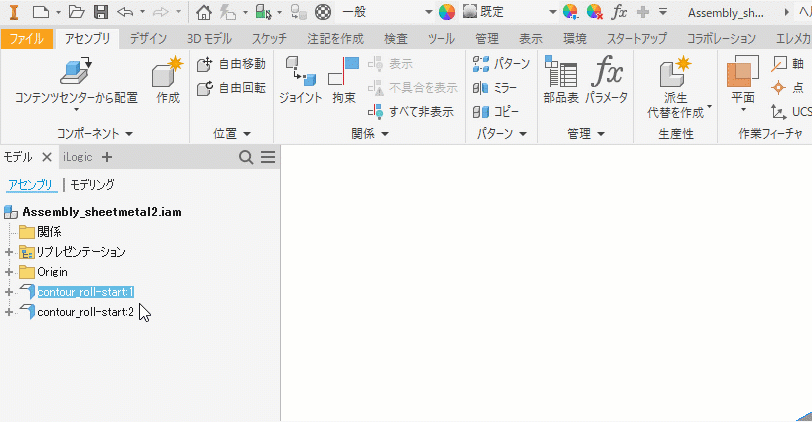Select the 自由回転 tool
The image size is (812, 422).
pyautogui.click(x=231, y=88)
